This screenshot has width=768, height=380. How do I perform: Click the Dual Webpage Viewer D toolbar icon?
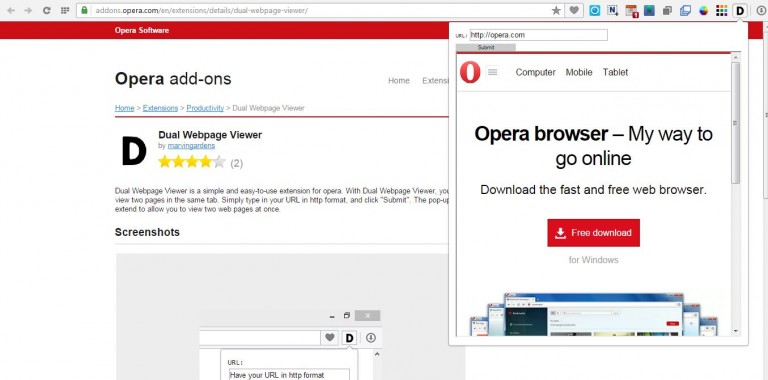[740, 10]
